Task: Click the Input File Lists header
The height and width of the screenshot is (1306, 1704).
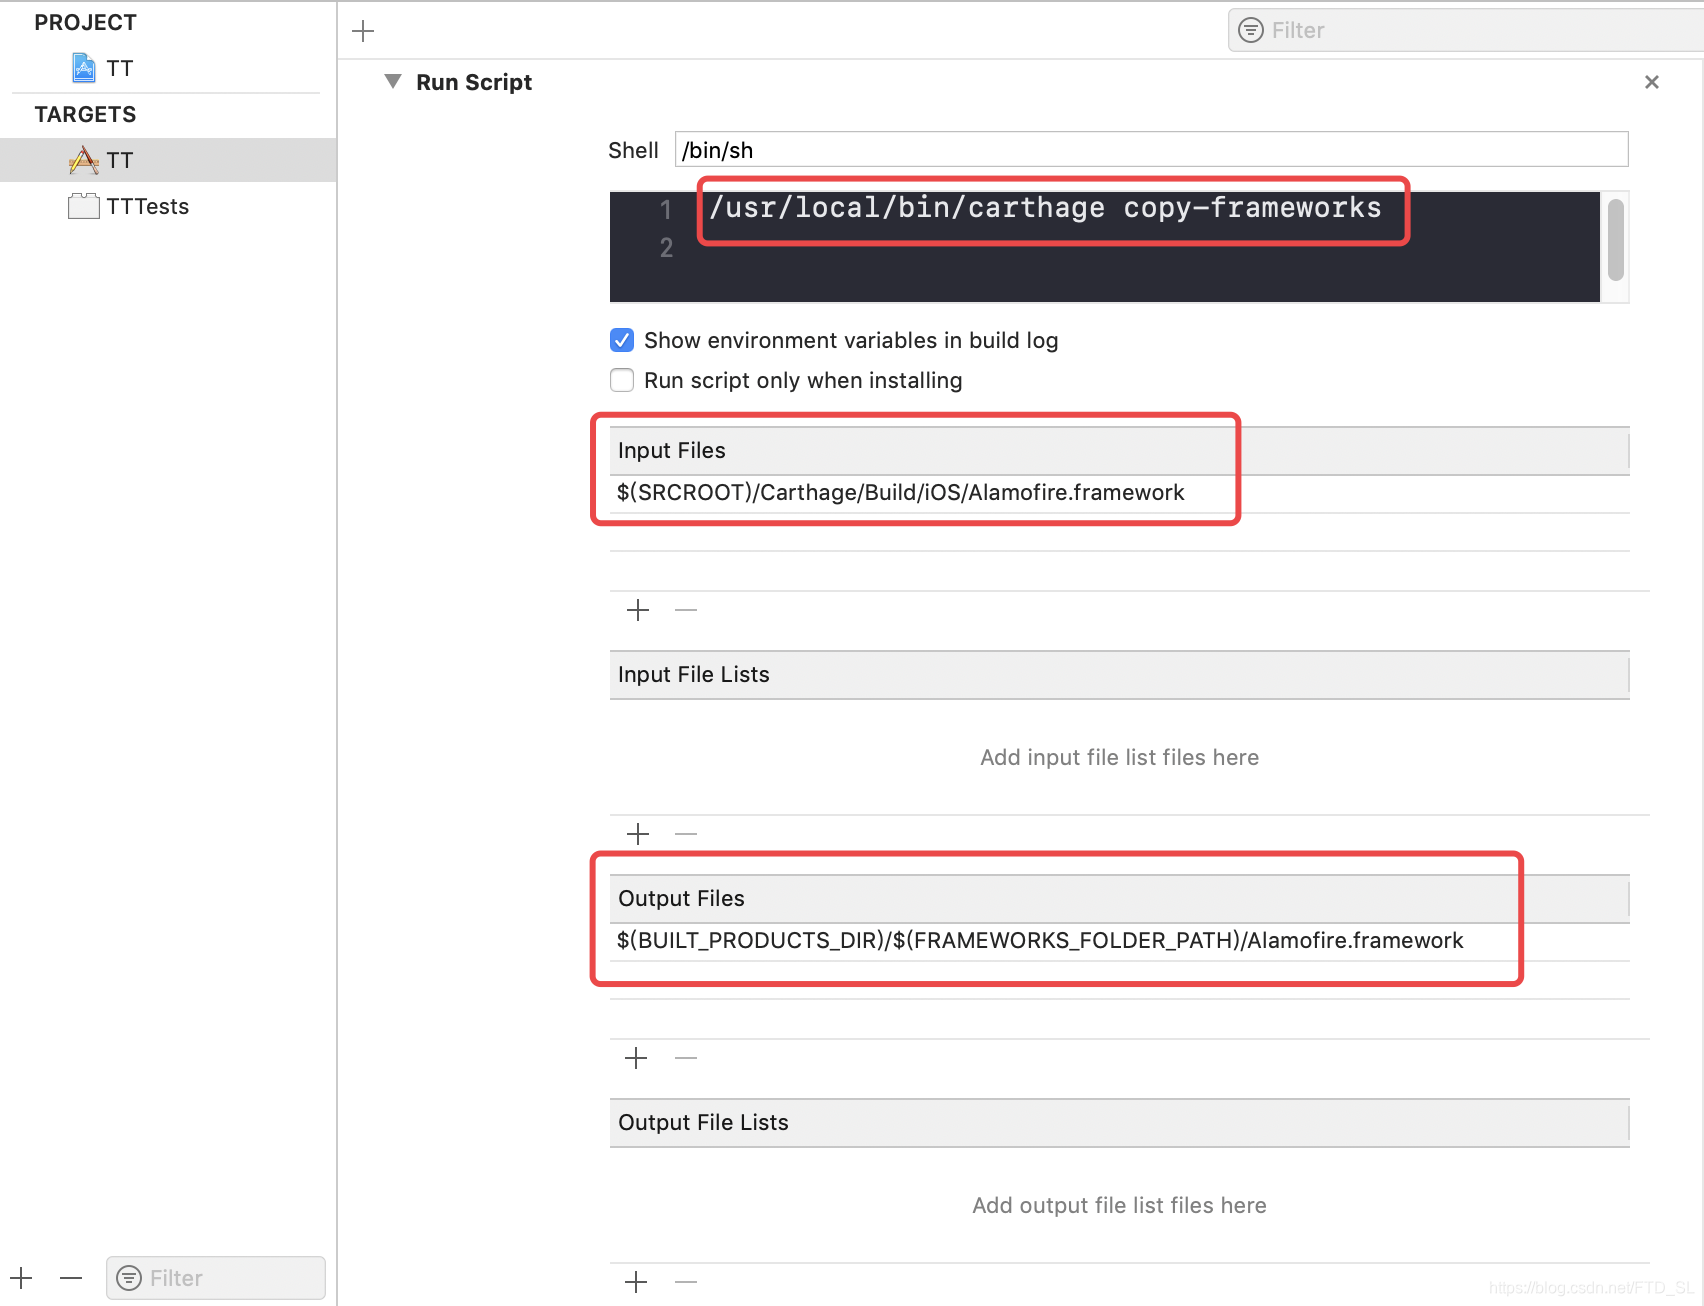Action: (x=1119, y=675)
